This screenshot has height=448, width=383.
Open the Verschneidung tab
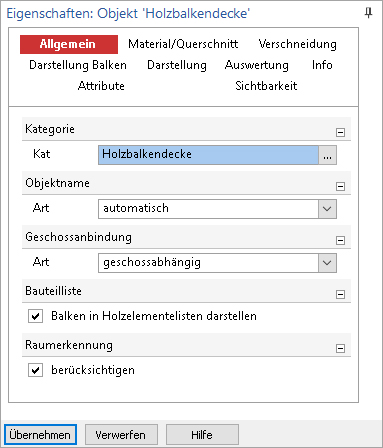pyautogui.click(x=298, y=44)
